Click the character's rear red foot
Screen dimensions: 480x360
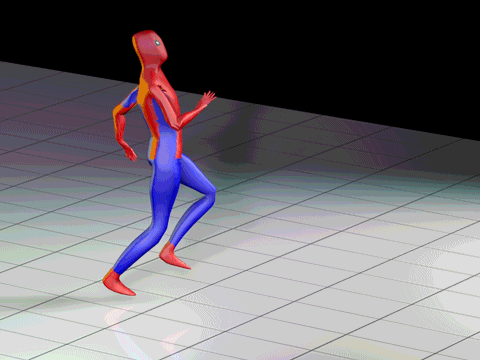118,283
